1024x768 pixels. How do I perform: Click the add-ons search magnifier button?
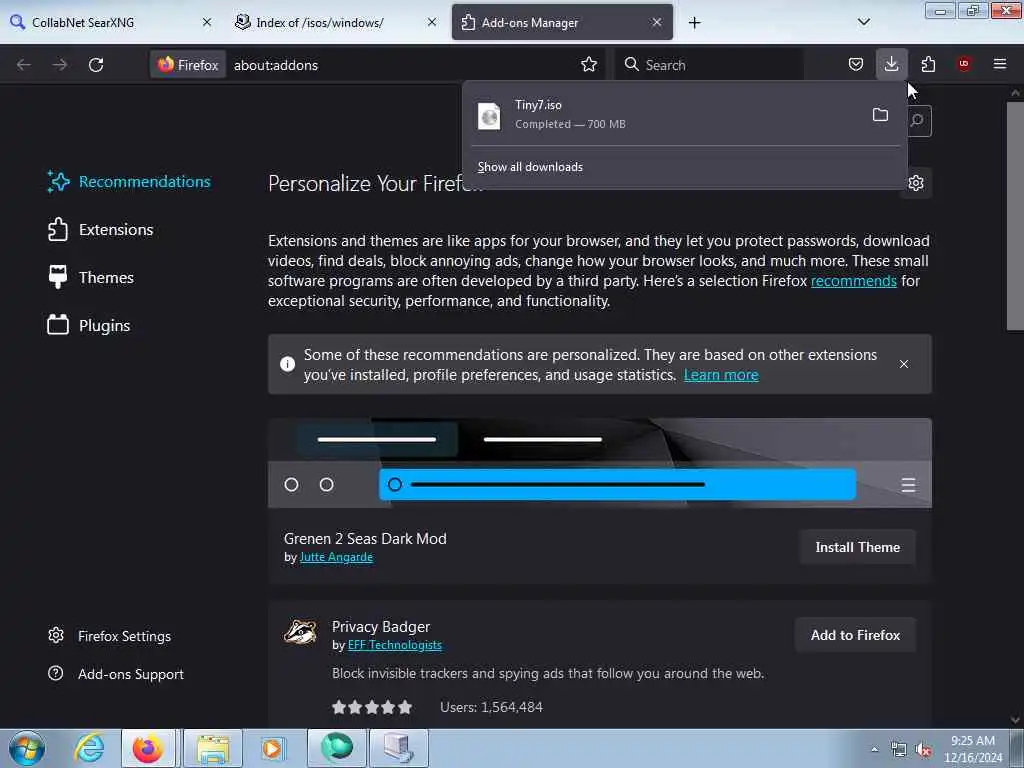click(x=918, y=120)
